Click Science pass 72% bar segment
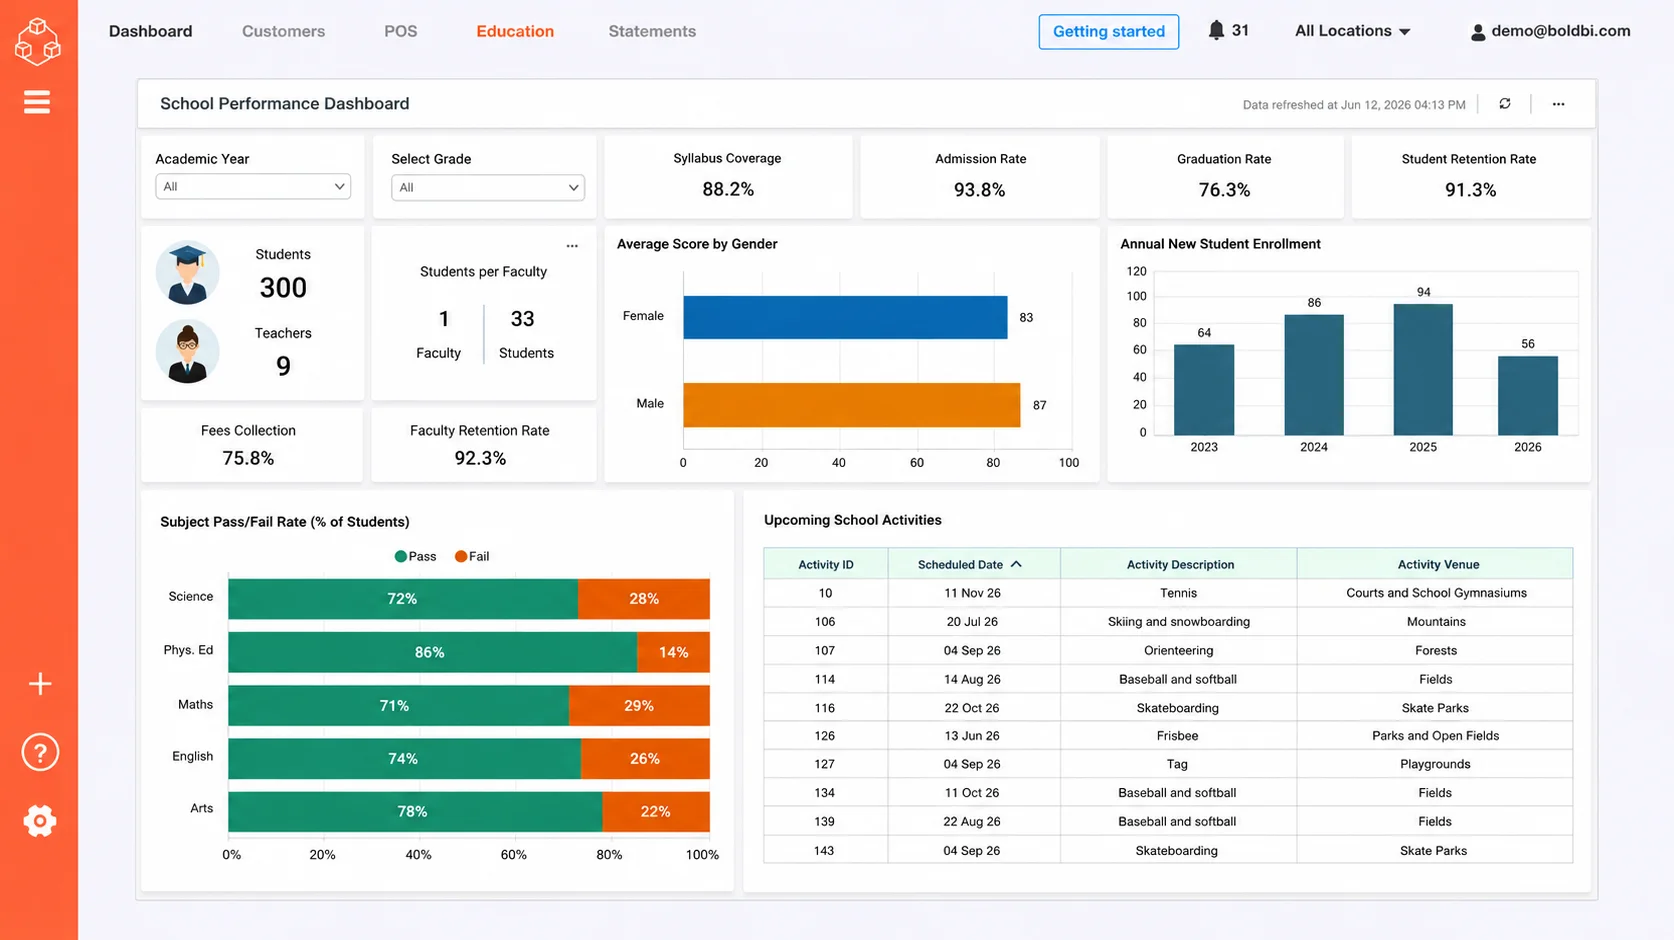 [x=403, y=599]
